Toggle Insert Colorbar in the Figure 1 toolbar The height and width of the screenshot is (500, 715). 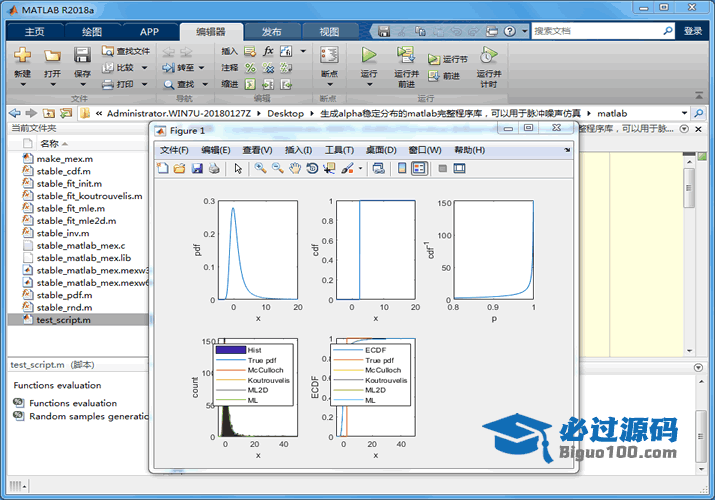pyautogui.click(x=402, y=168)
